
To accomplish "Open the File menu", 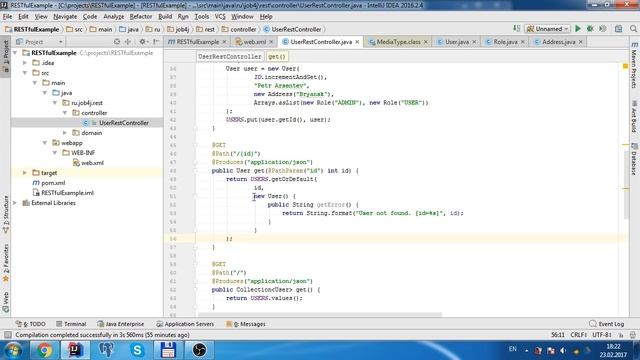I will click(x=7, y=17).
